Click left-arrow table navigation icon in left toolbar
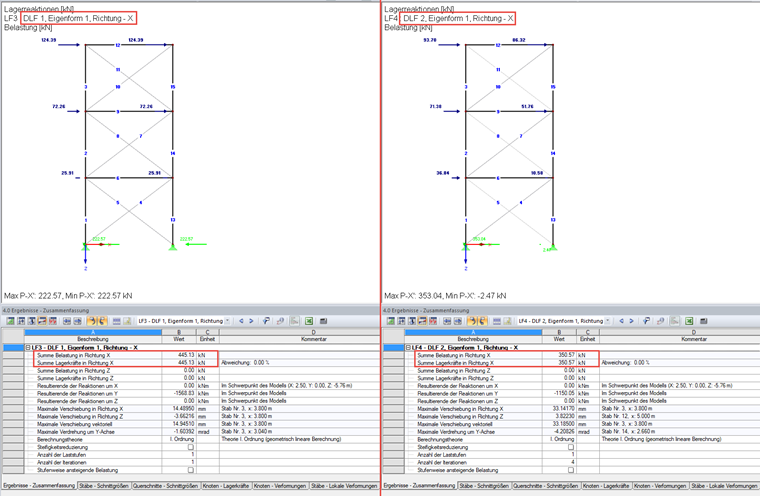This screenshot has height=496, width=760. [67, 321]
